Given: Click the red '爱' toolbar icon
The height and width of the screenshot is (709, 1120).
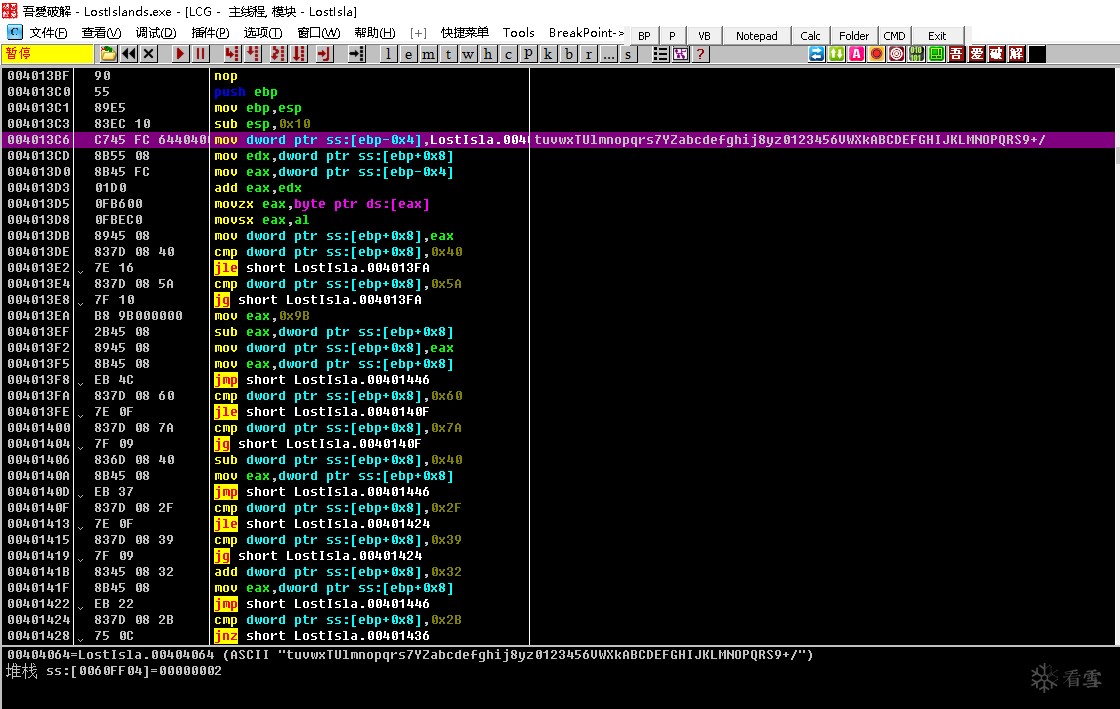Looking at the screenshot, I should (x=976, y=54).
